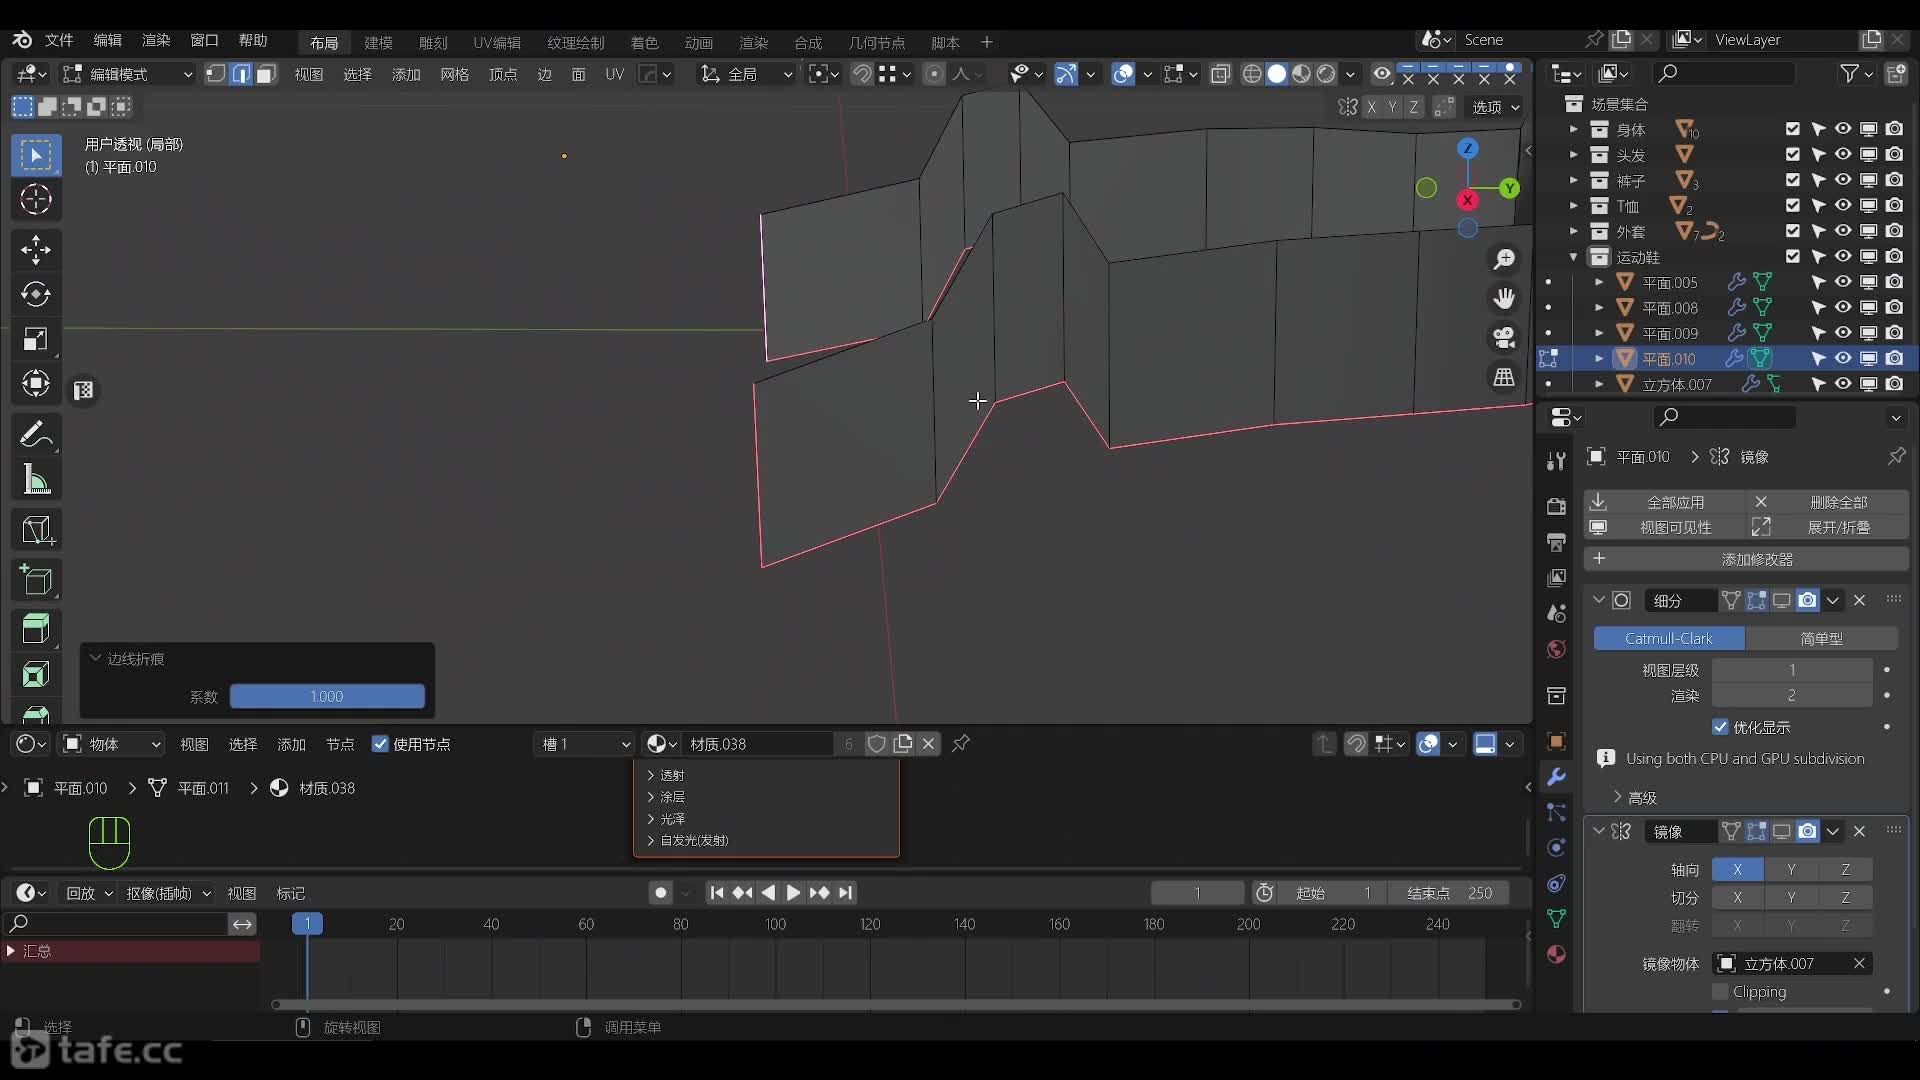1920x1080 pixels.
Task: Uncheck 身体 collection exclude checkbox
Action: point(1793,129)
